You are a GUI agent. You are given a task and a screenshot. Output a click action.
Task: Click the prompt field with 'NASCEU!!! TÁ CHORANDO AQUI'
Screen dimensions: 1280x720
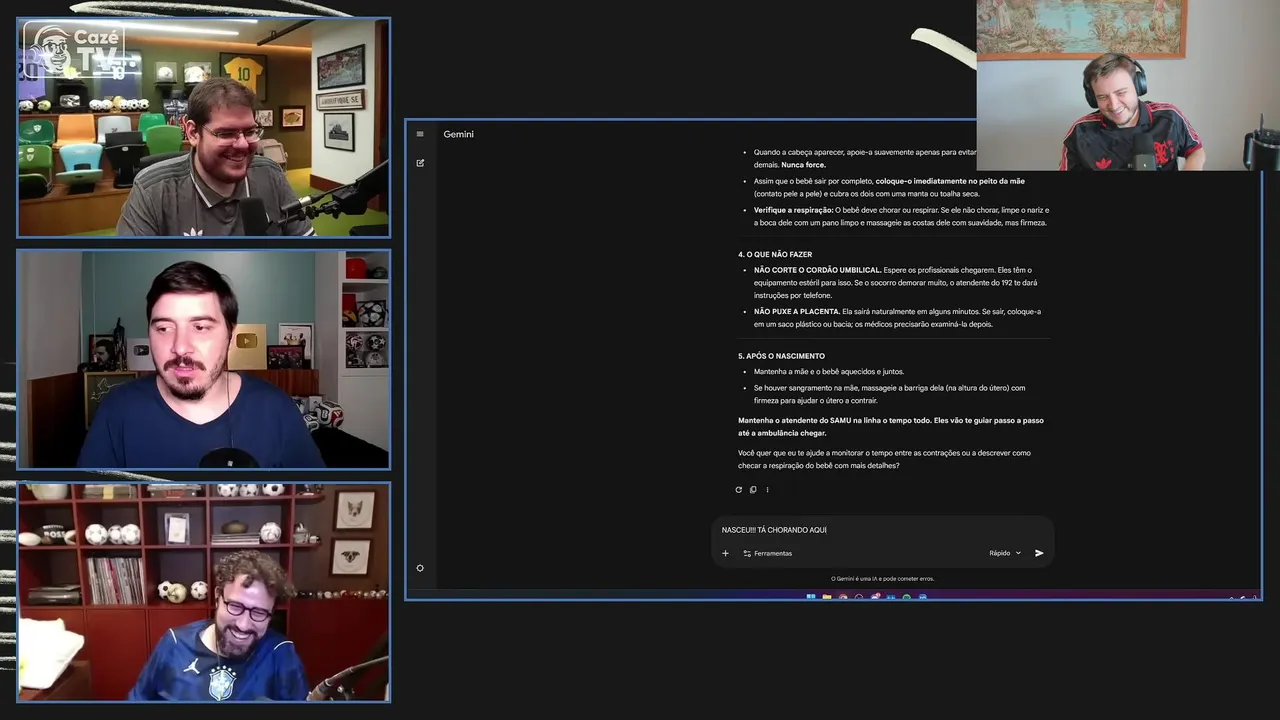882,530
